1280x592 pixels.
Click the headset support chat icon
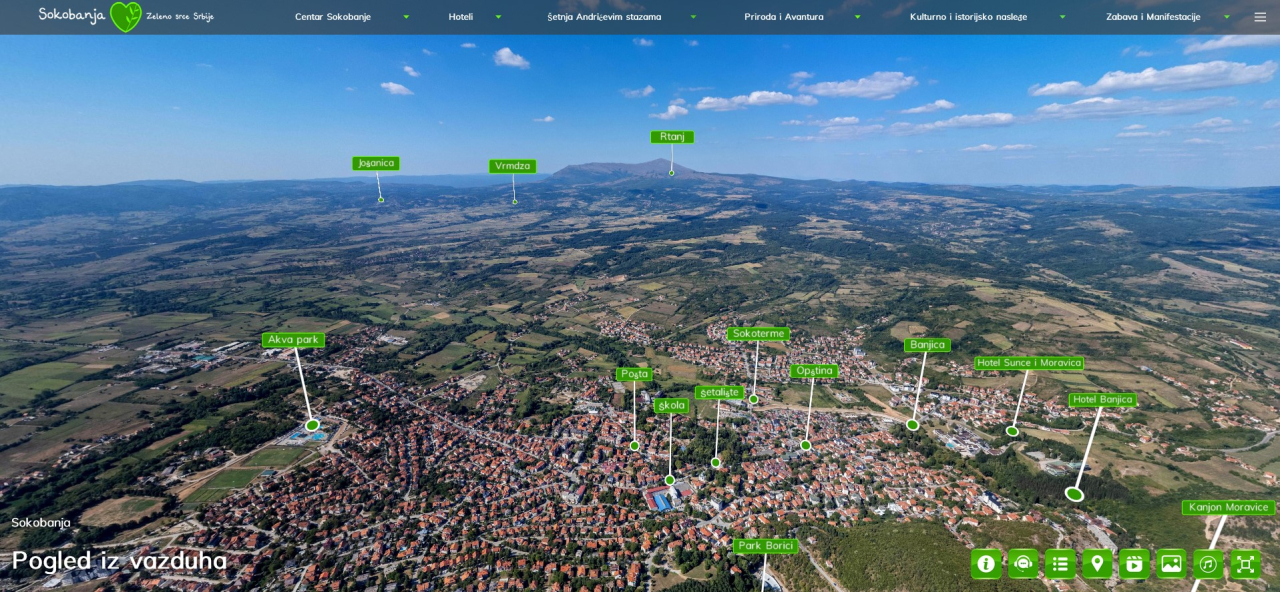click(1023, 564)
